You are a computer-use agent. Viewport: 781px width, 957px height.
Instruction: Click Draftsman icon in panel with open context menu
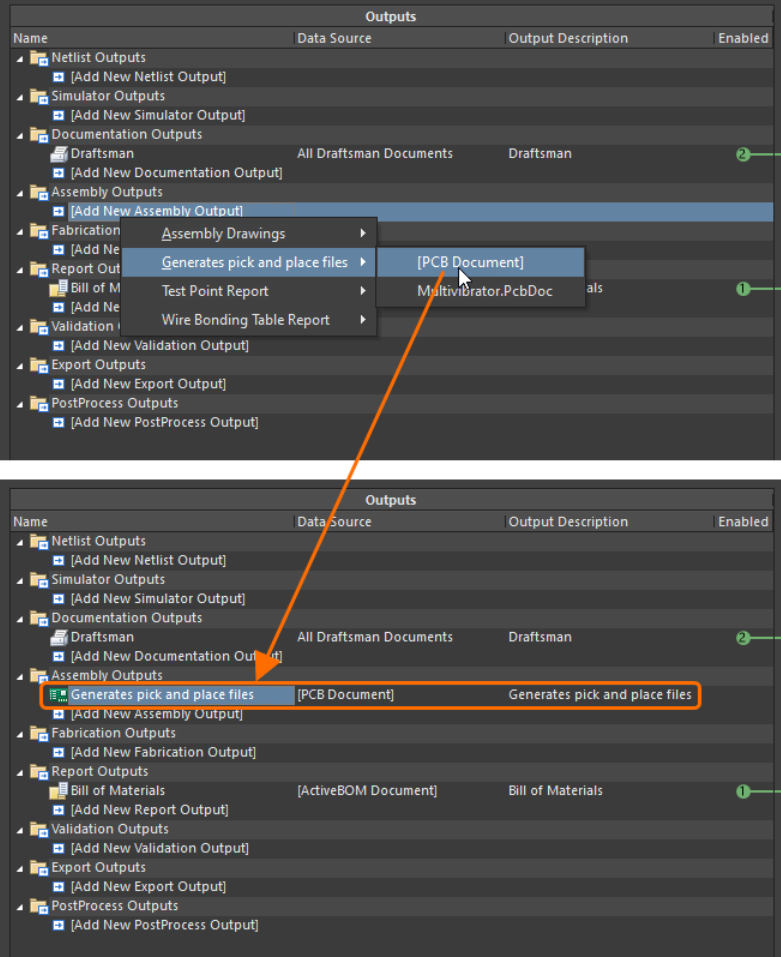58,154
